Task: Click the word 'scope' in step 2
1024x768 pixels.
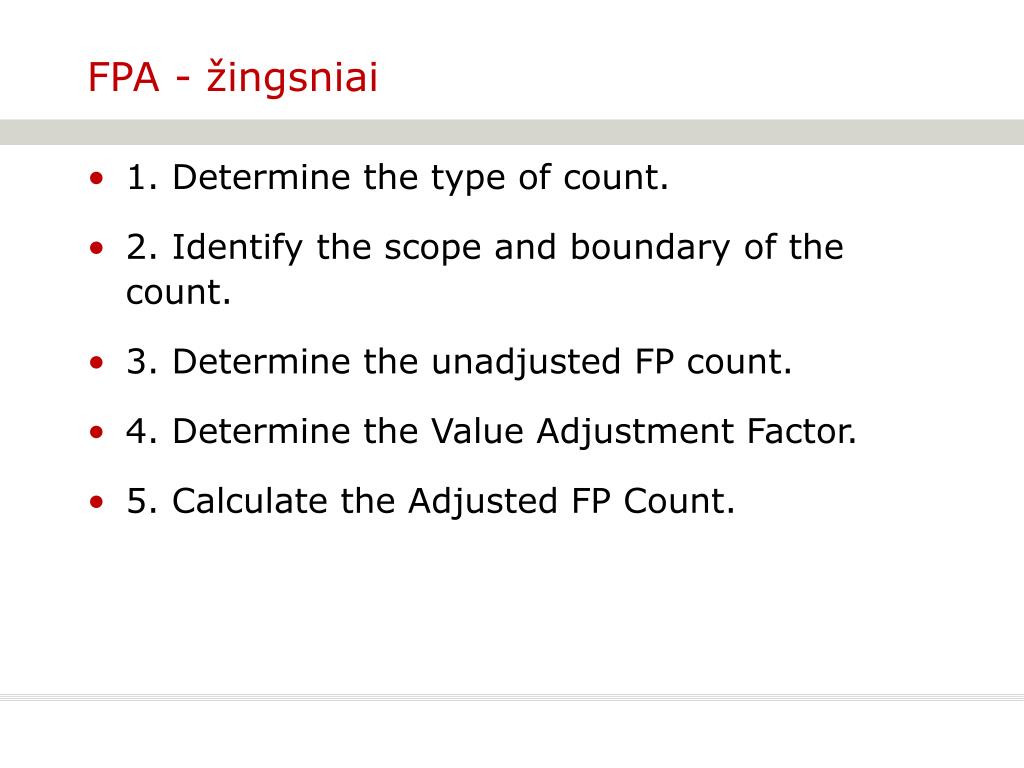Action: pyautogui.click(x=432, y=250)
